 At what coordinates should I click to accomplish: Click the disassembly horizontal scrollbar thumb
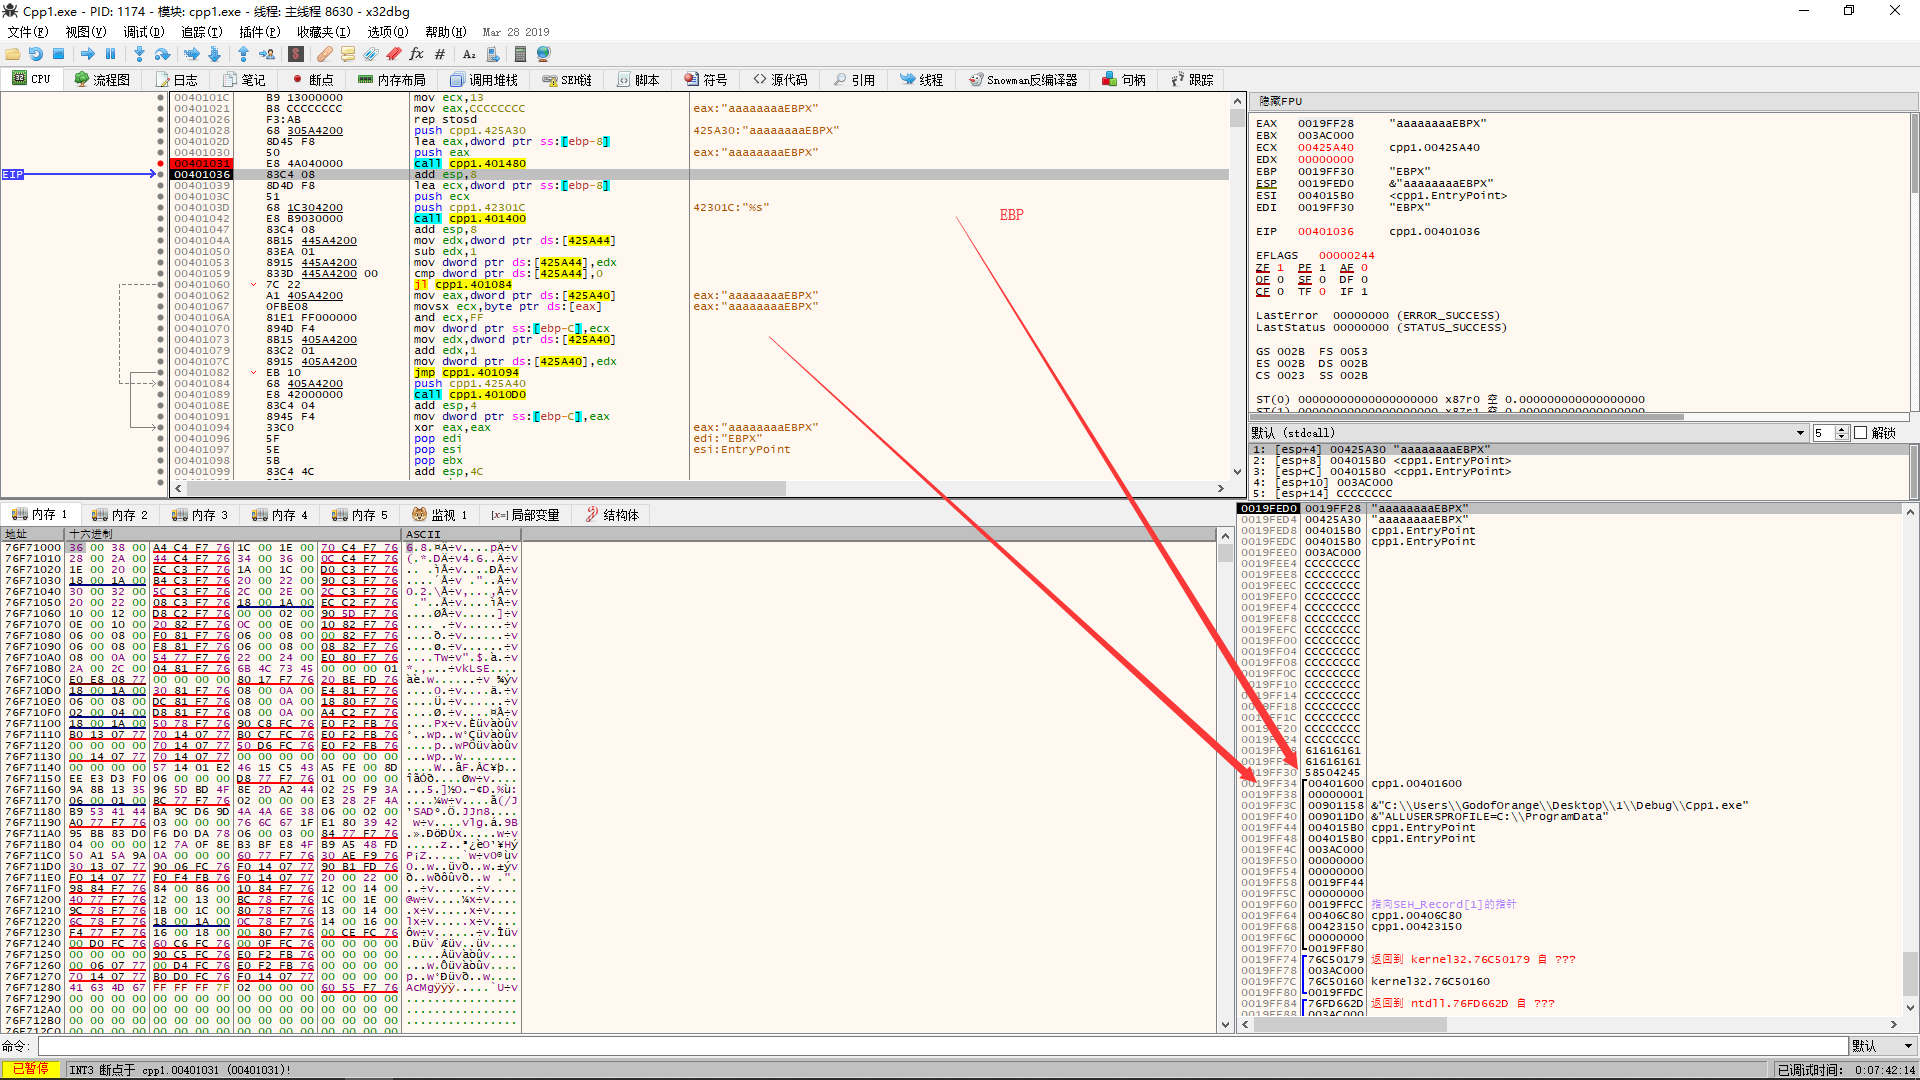pyautogui.click(x=485, y=489)
